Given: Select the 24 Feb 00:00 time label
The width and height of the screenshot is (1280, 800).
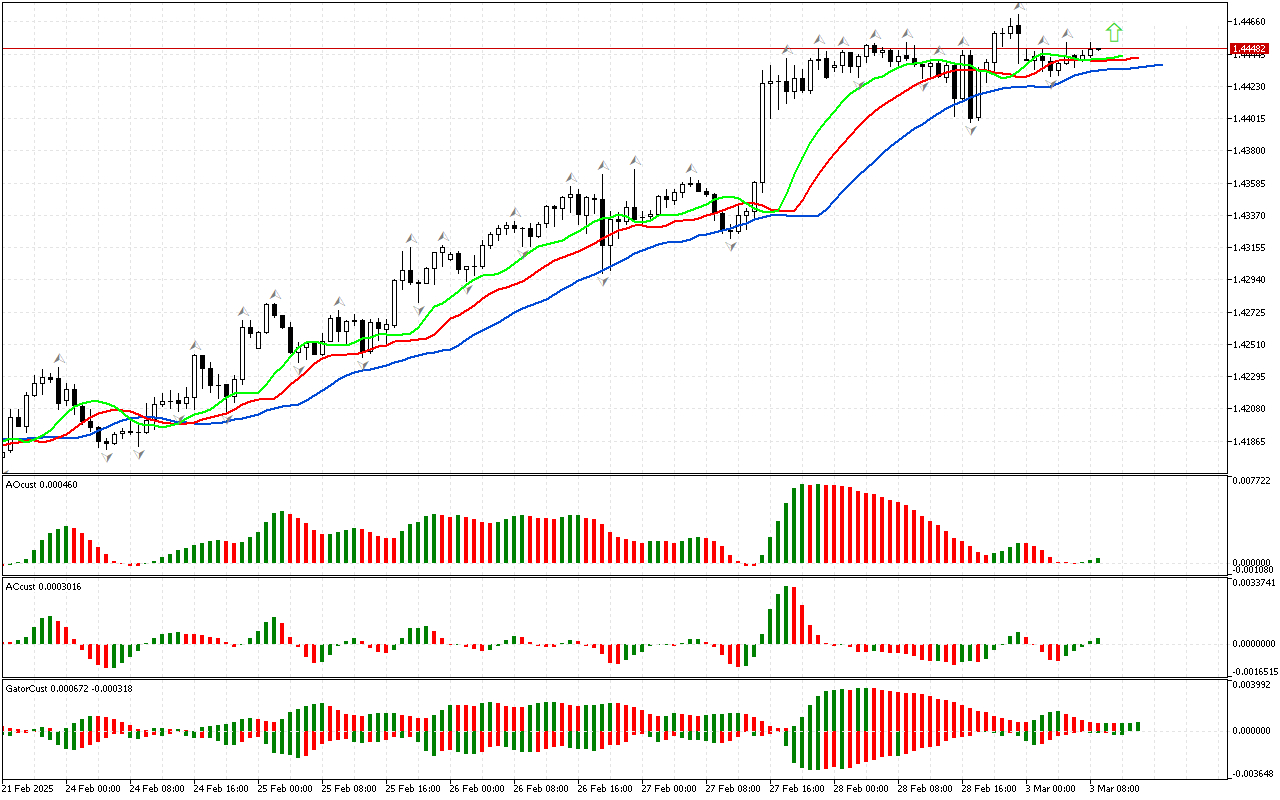Looking at the screenshot, I should [93, 789].
